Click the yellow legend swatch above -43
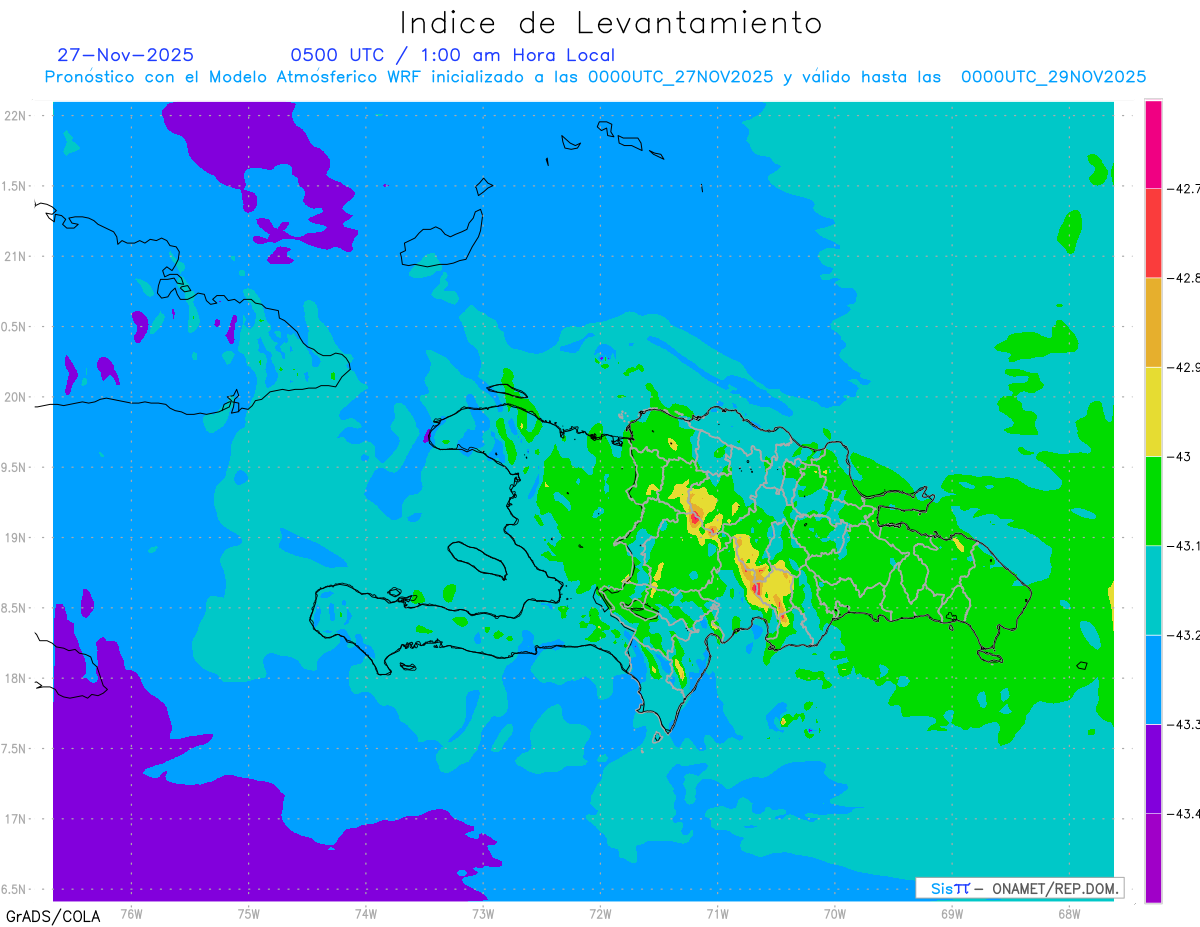Screen dimensions: 1200x927 (1153, 411)
